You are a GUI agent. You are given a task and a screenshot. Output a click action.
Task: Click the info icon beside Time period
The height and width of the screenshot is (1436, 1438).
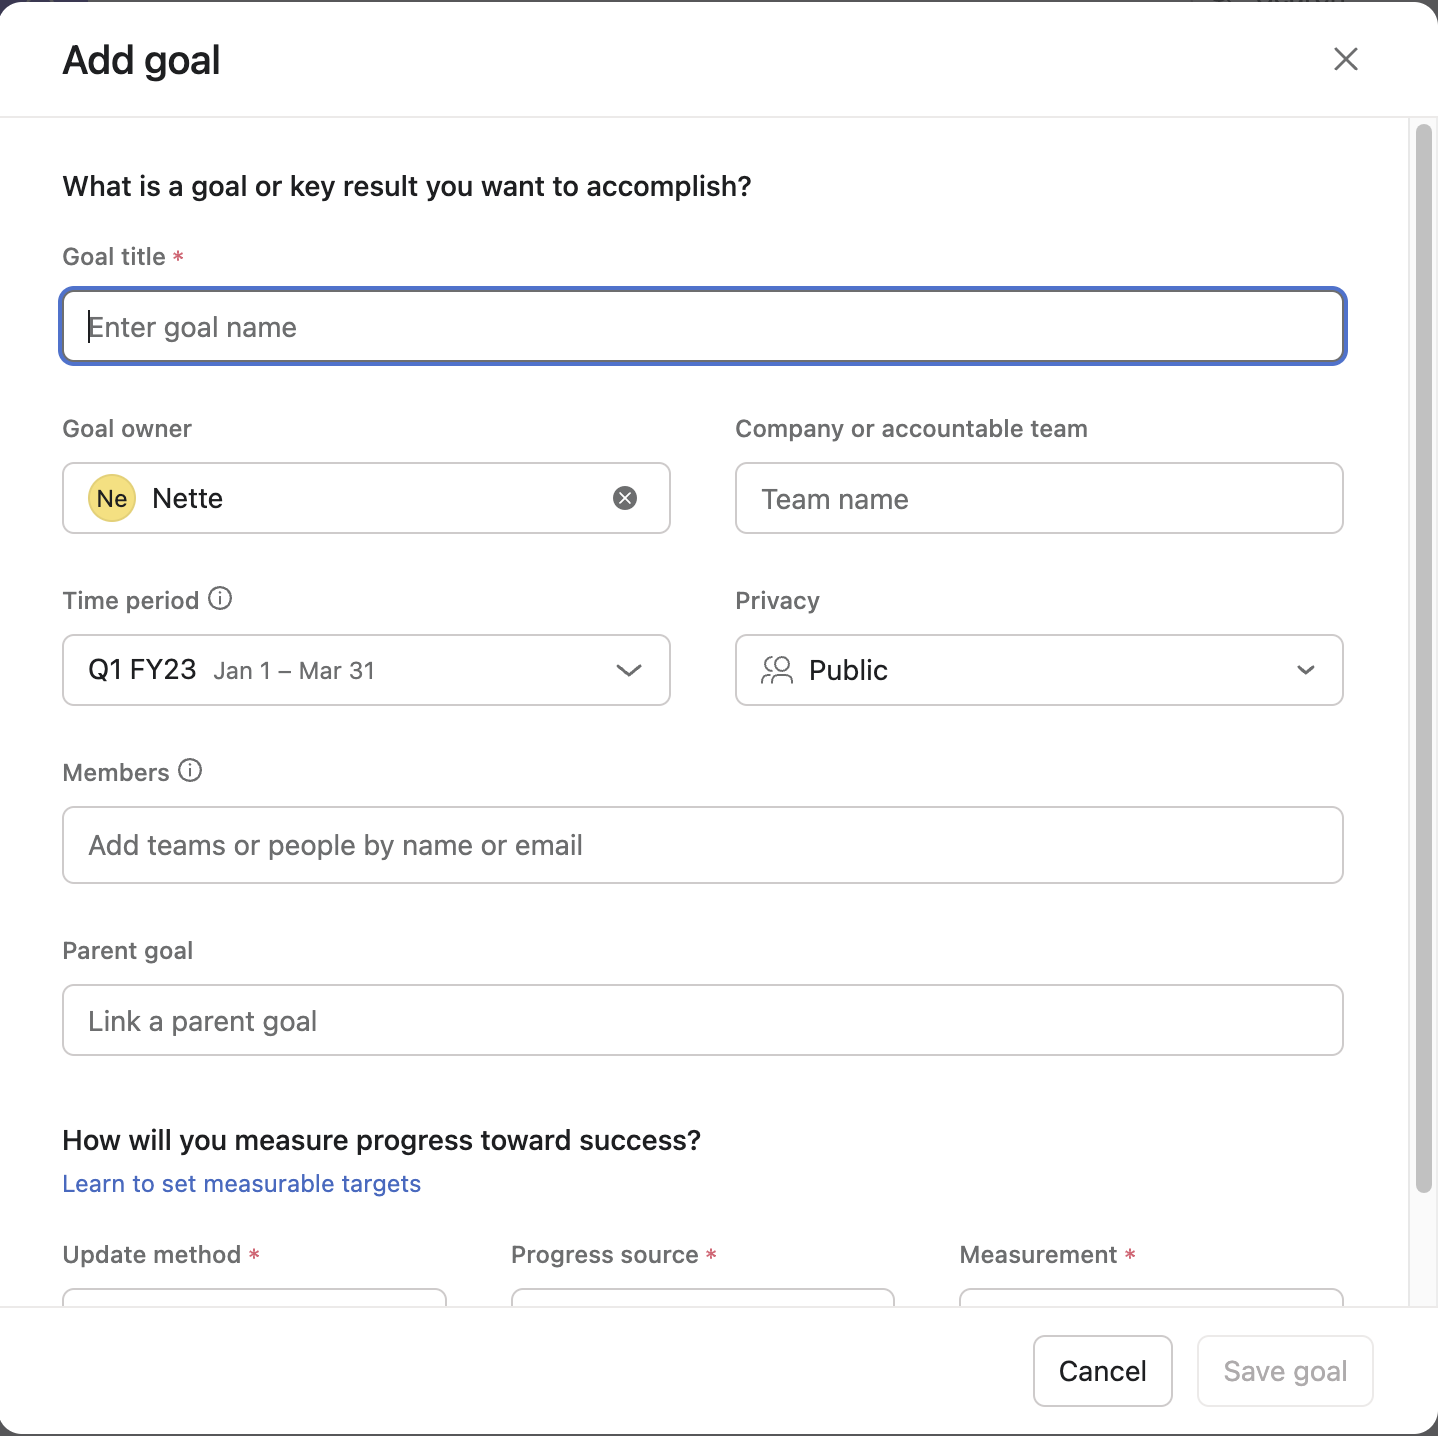220,599
